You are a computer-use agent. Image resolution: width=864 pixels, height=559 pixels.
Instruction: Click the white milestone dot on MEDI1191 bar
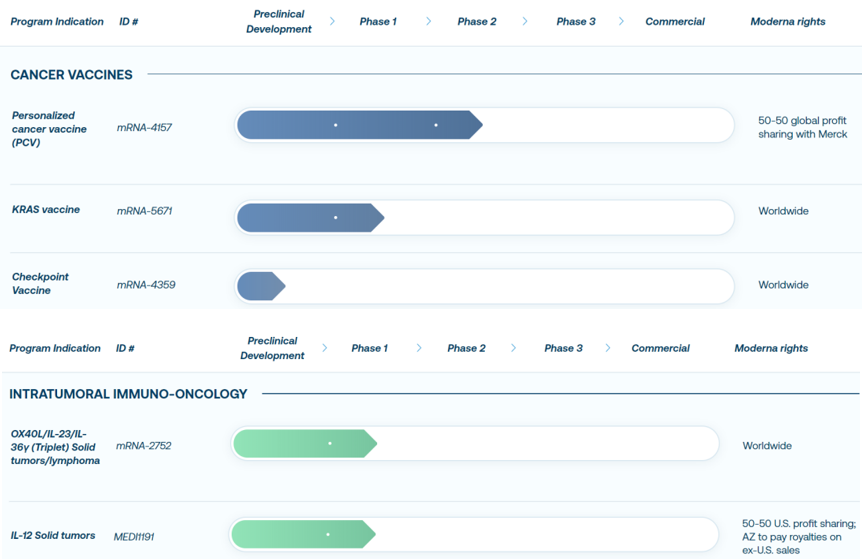click(328, 534)
